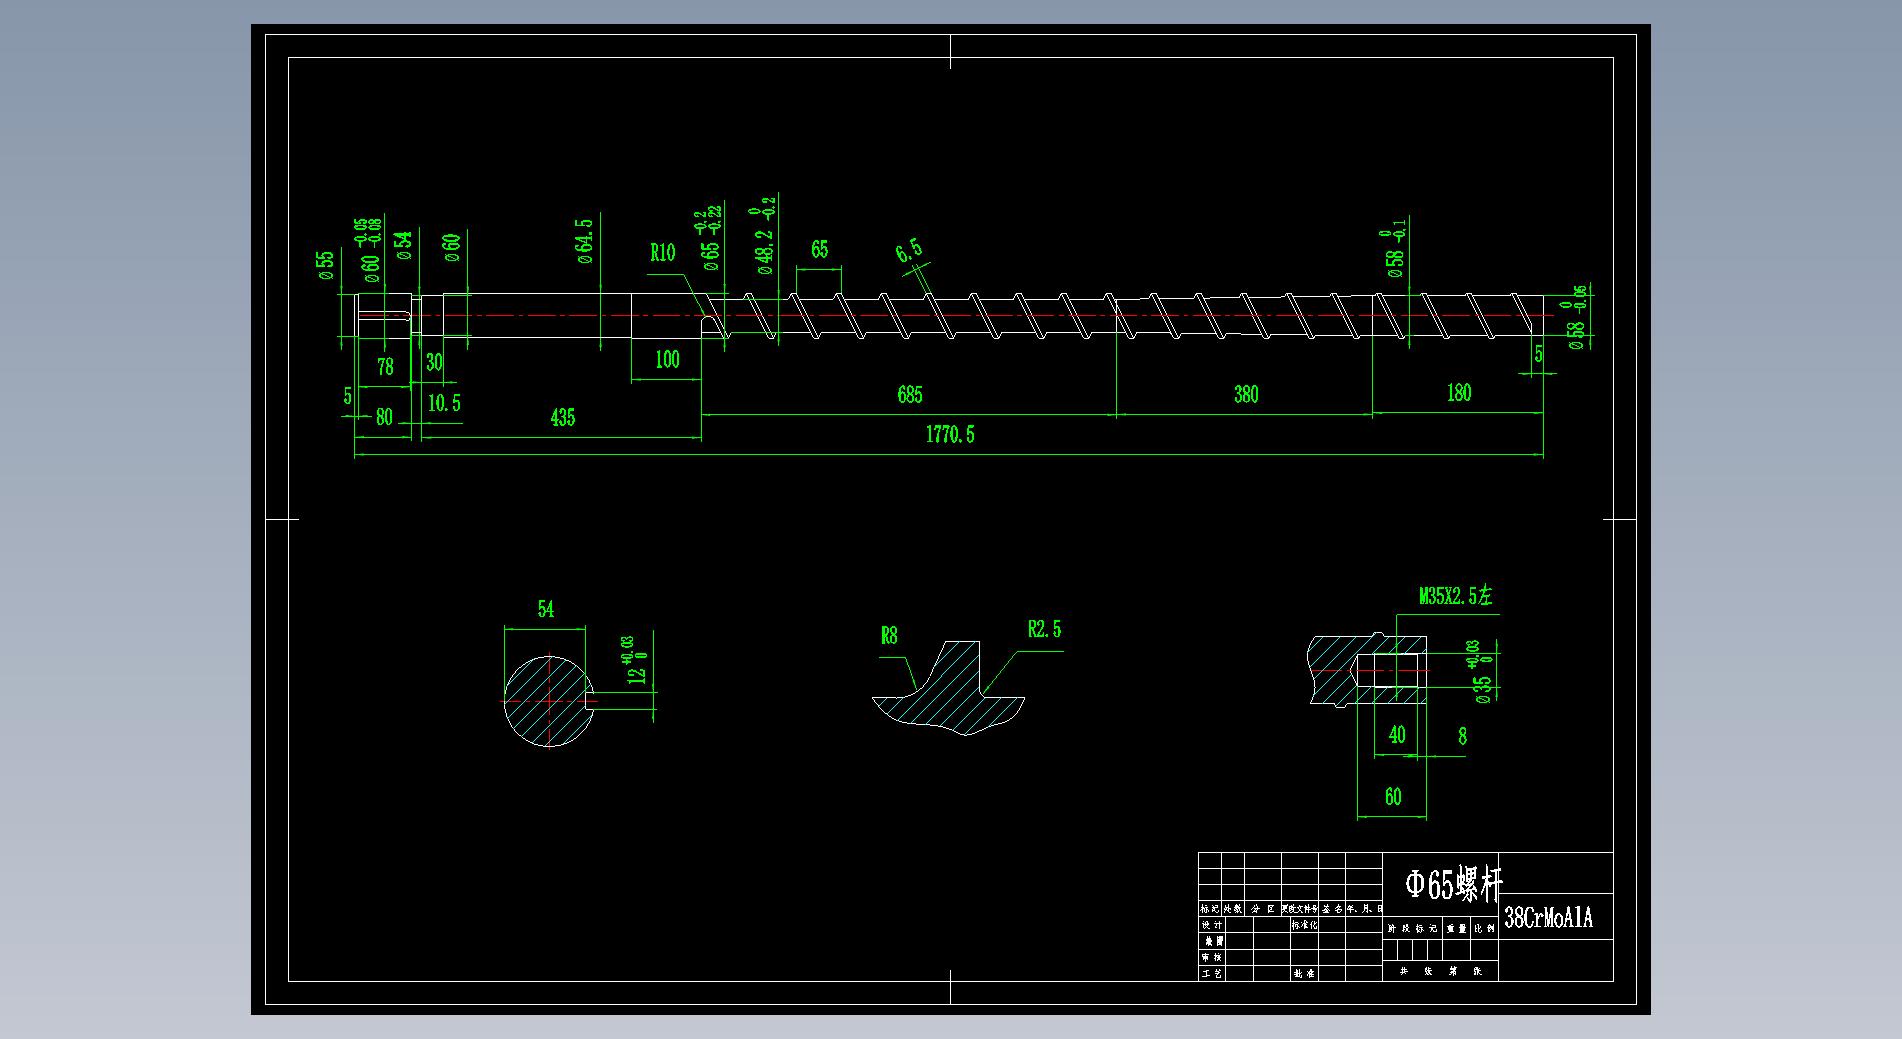Select the "40" depth dimension
This screenshot has width=1902, height=1039.
pos(1397,735)
